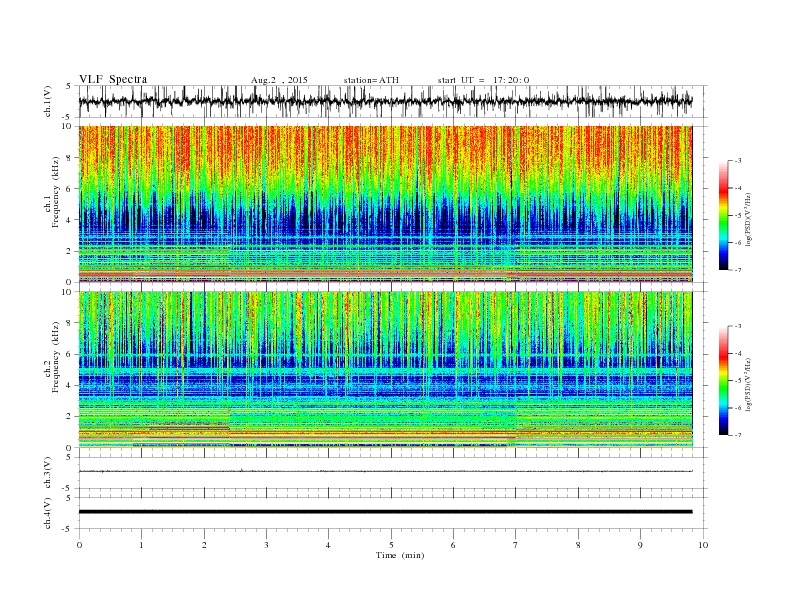Screen dimensions: 792x612
Task: Click the "8" minute tick label on time axis
Action: pyautogui.click(x=578, y=545)
